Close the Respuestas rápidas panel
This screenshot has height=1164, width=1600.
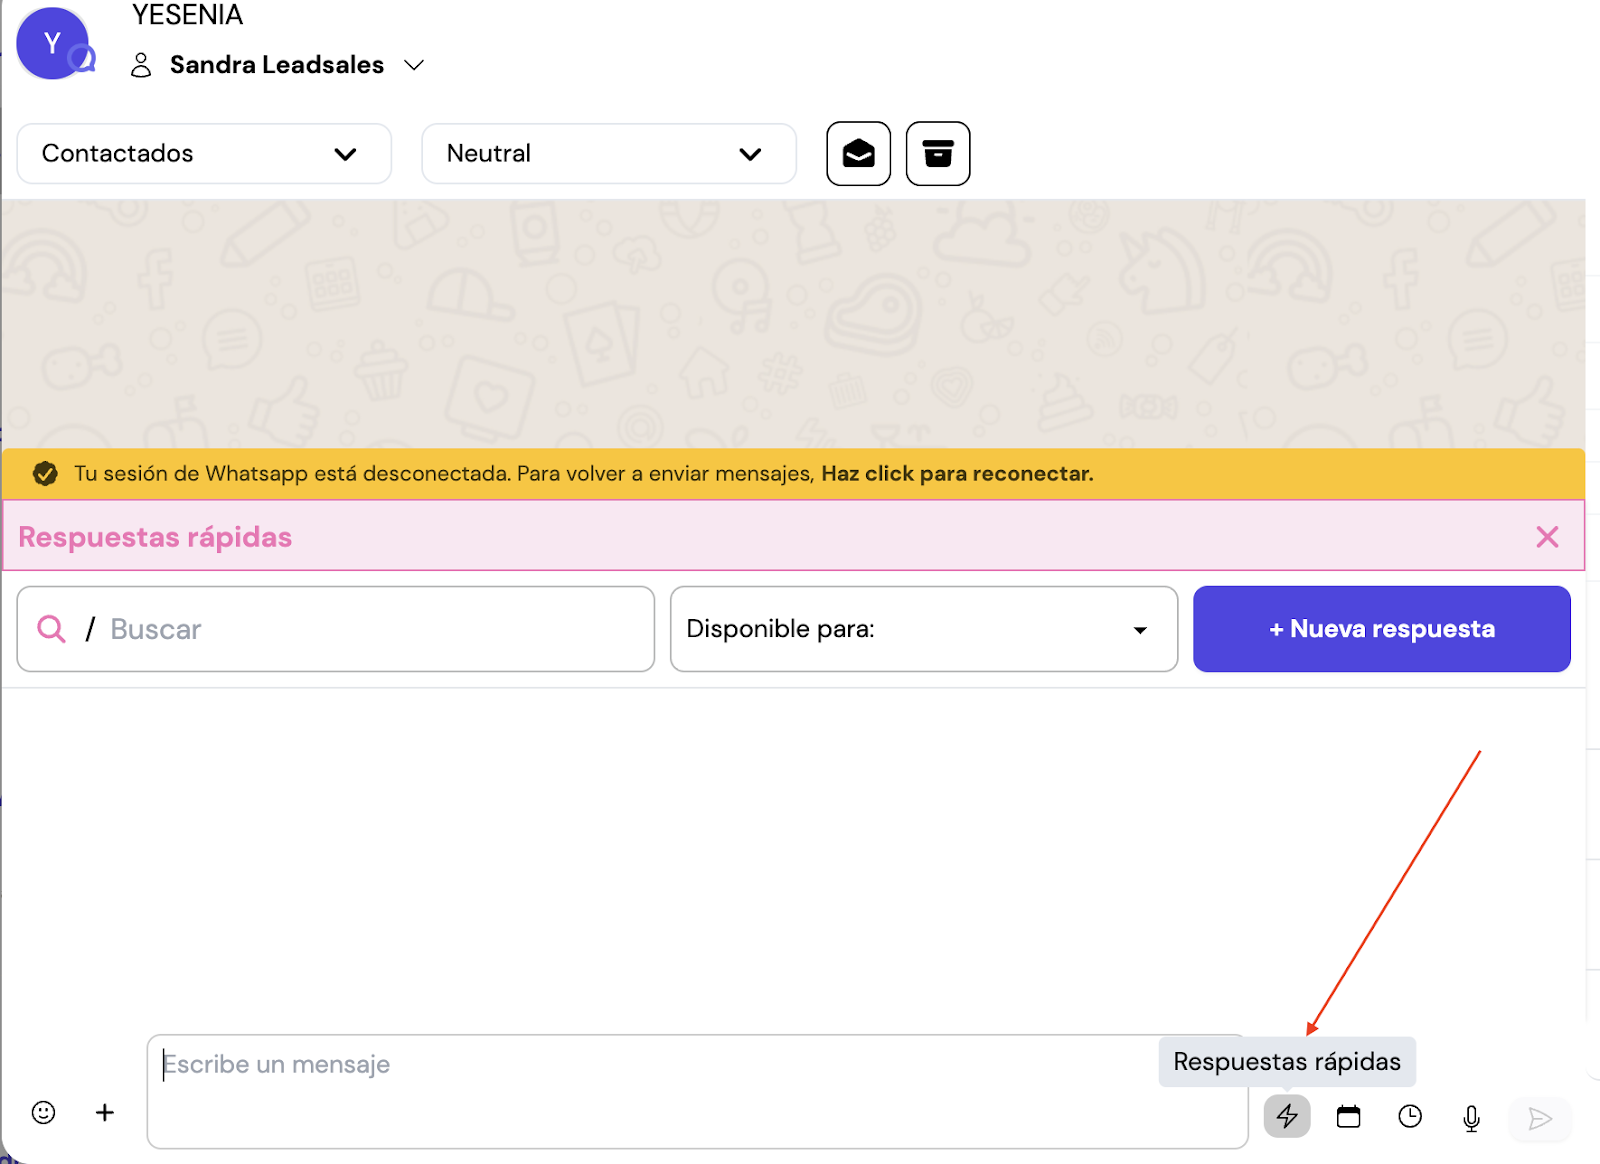tap(1547, 537)
